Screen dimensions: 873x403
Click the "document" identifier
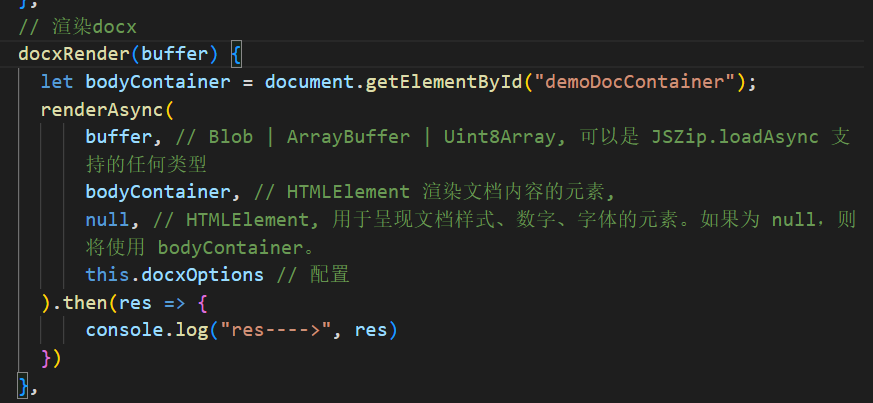(x=309, y=82)
